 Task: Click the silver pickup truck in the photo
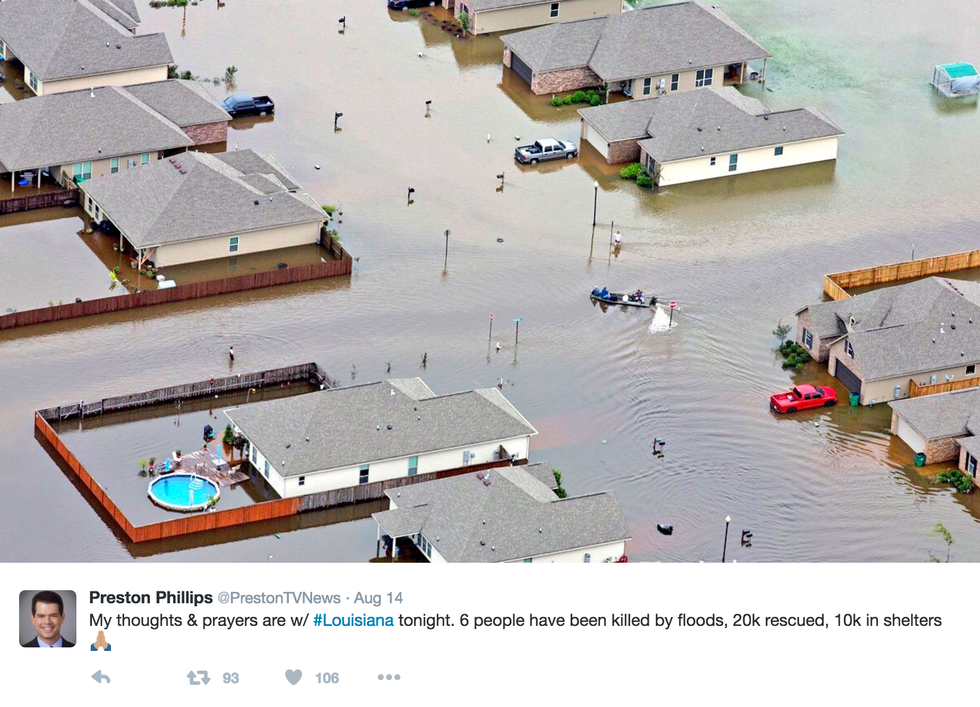click(546, 151)
